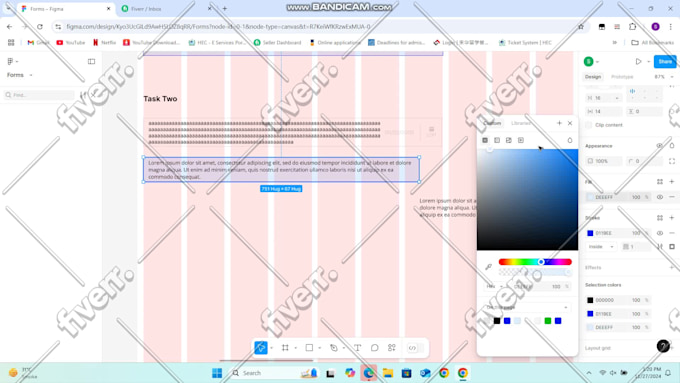This screenshot has width=680, height=383.
Task: Select Image fill type icon
Action: point(509,140)
